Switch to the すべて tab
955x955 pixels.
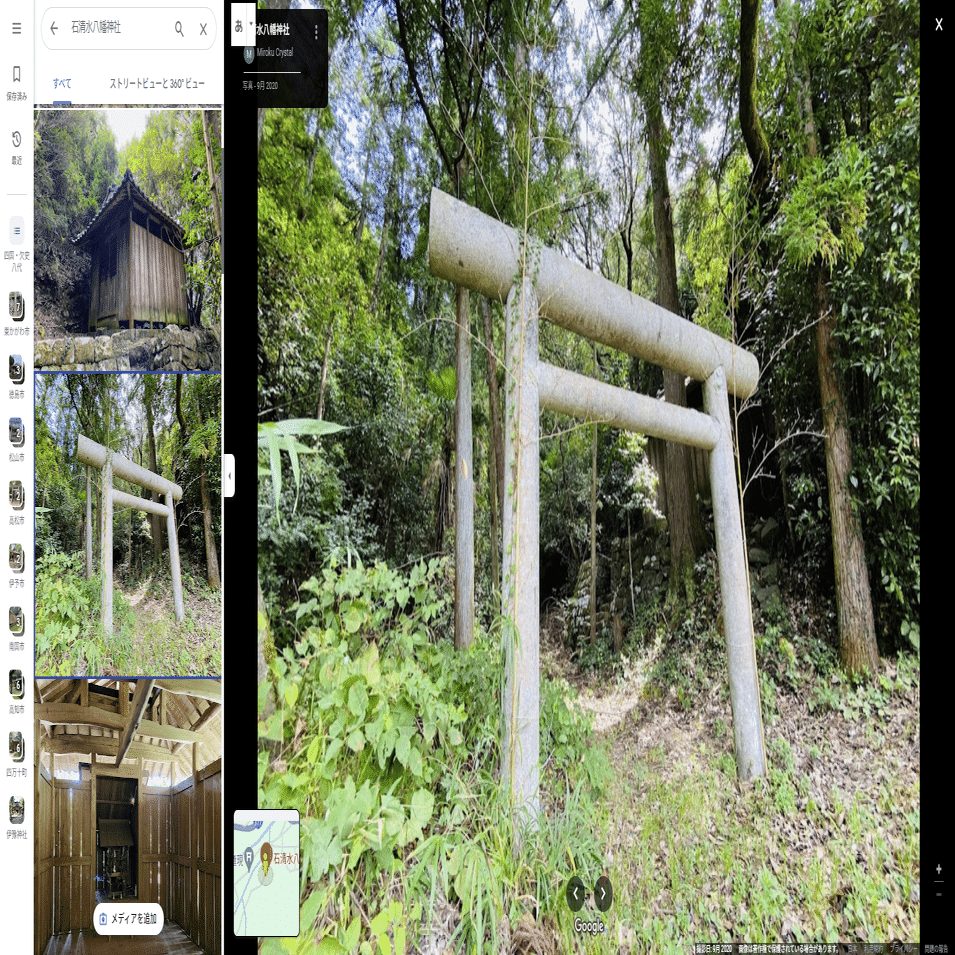tap(62, 83)
